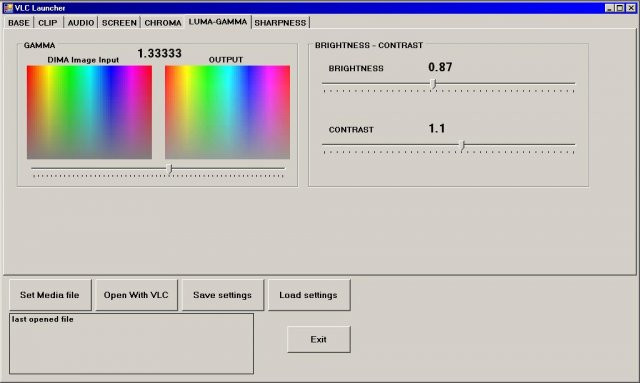Maximize the VLC Launcher window
Image resolution: width=640 pixels, height=383 pixels.
click(x=620, y=8)
